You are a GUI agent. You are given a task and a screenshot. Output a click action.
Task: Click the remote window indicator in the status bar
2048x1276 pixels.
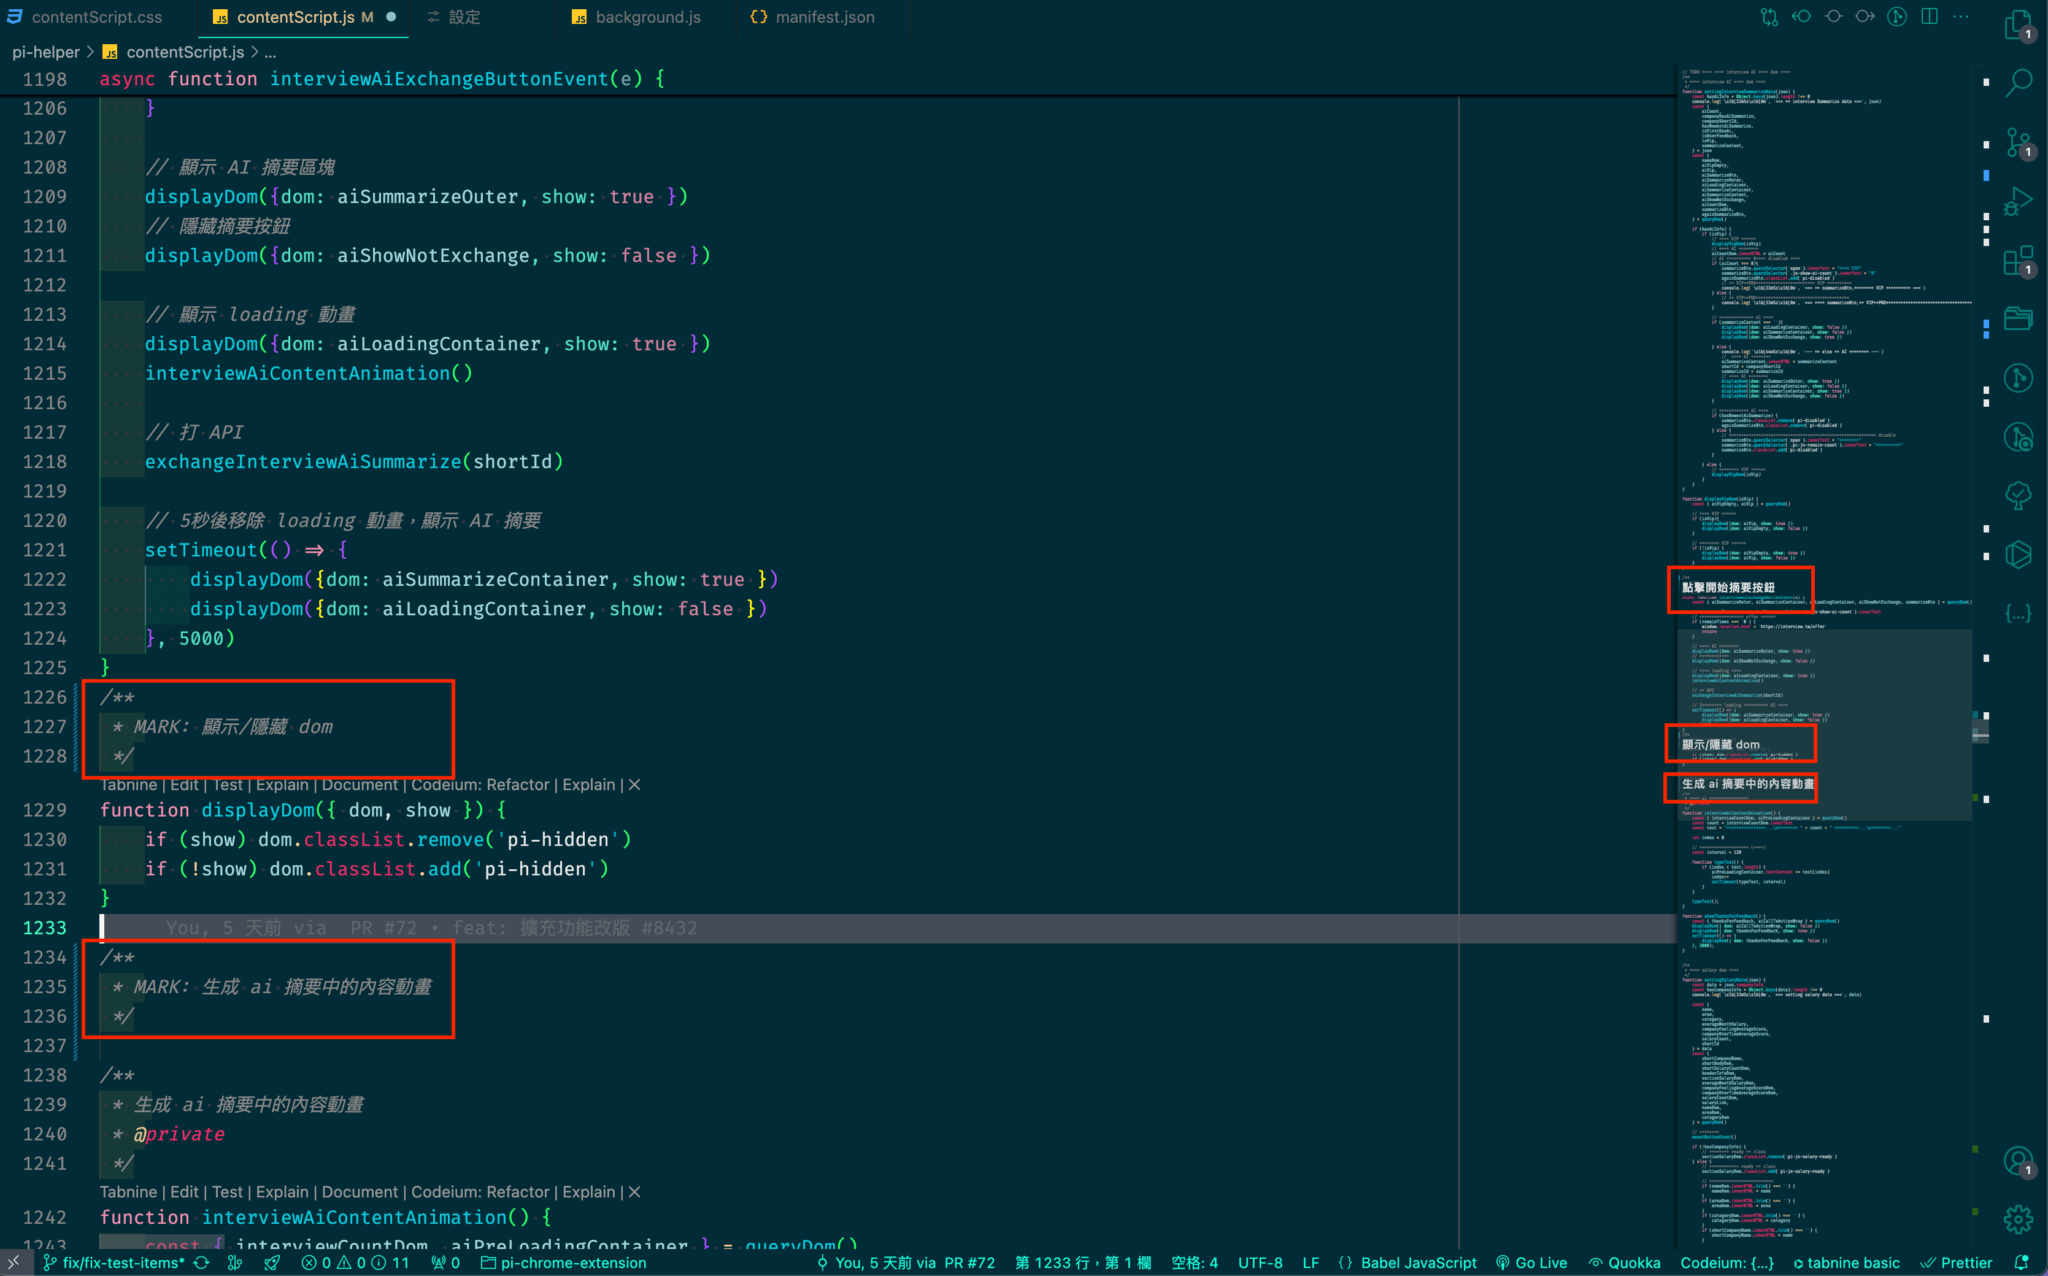coord(14,1262)
